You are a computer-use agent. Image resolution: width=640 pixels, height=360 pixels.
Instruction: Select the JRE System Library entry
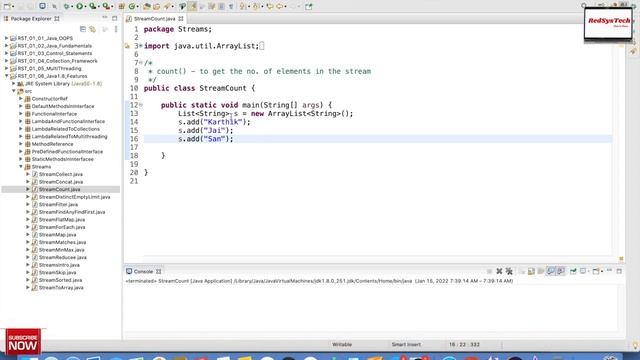tap(63, 84)
